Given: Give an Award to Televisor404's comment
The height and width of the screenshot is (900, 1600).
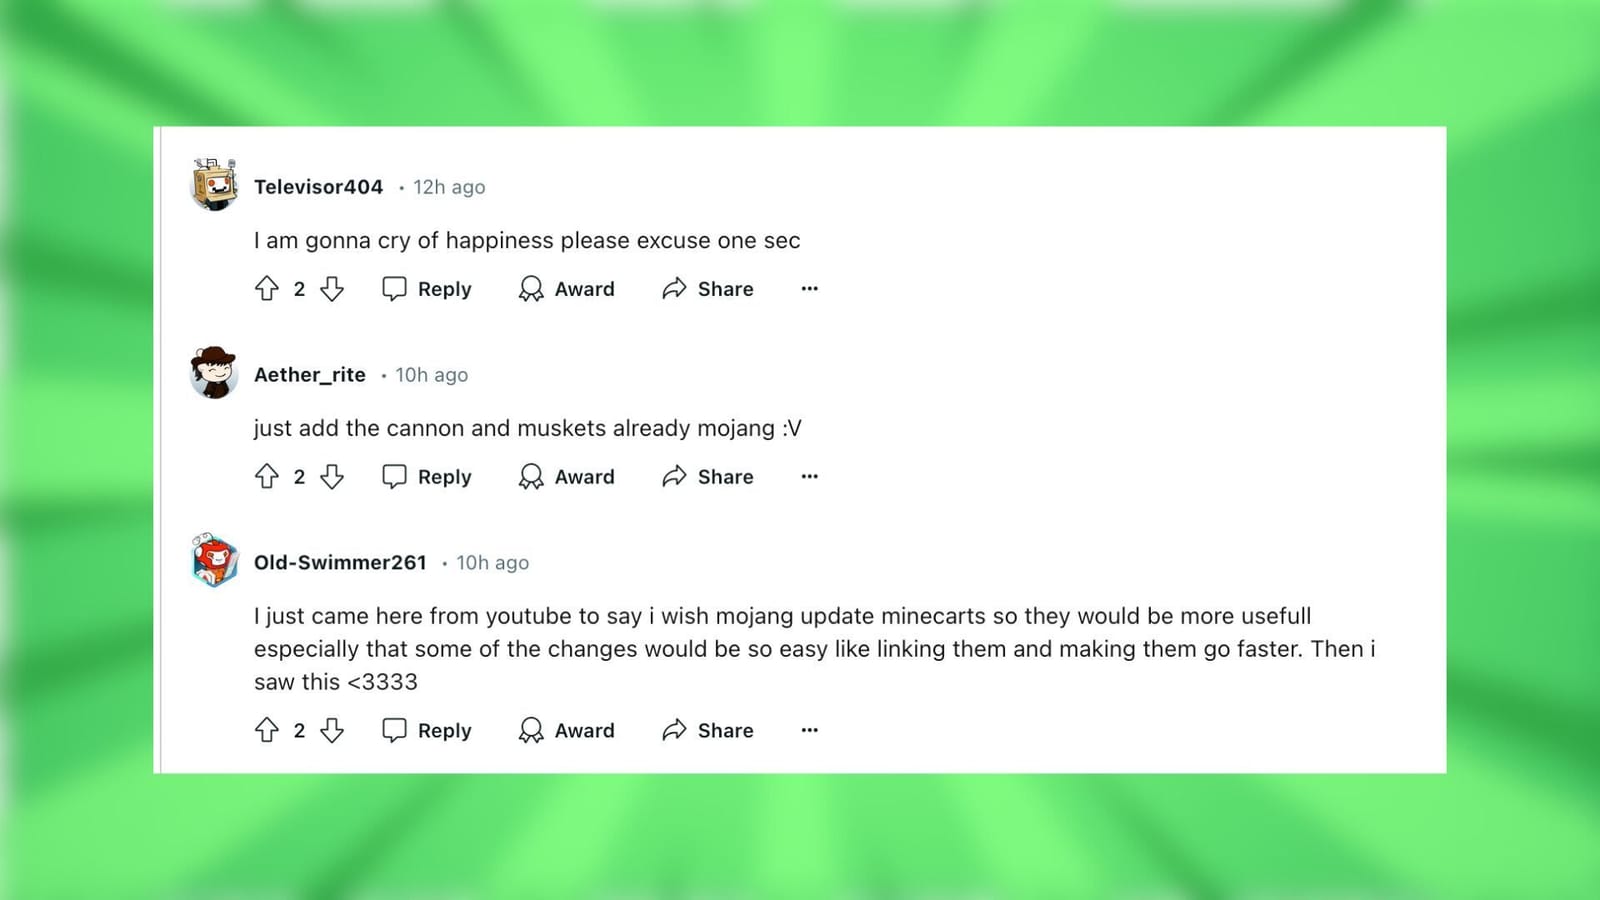Looking at the screenshot, I should pyautogui.click(x=567, y=289).
